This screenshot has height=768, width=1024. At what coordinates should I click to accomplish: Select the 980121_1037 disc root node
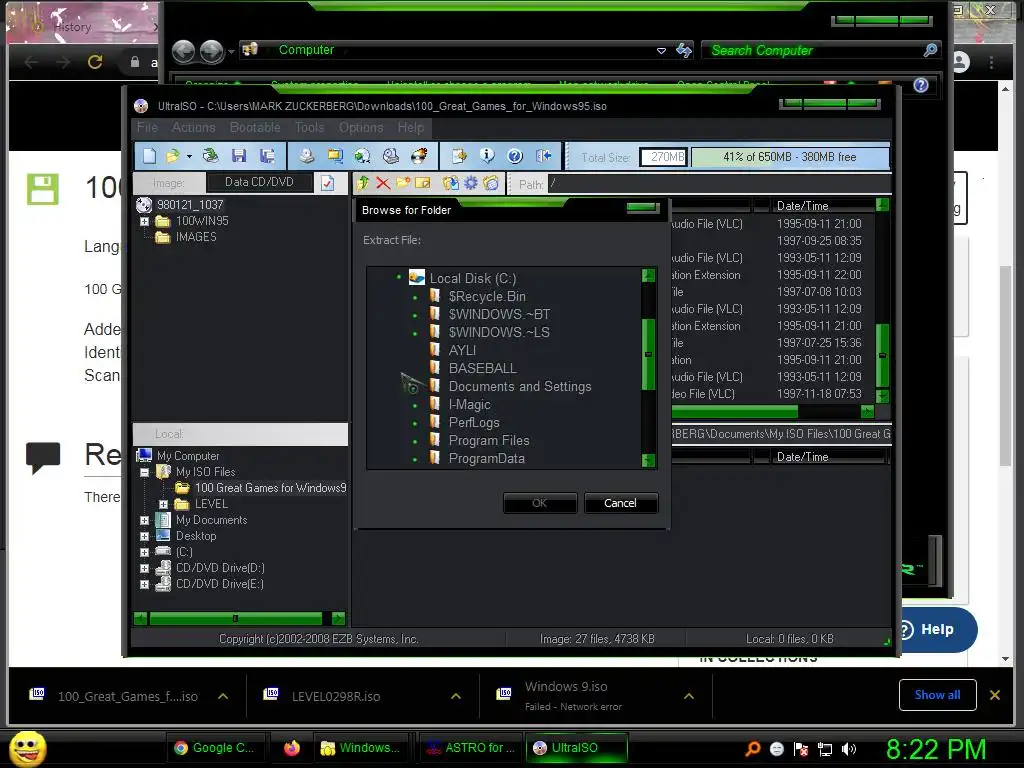pyautogui.click(x=190, y=205)
